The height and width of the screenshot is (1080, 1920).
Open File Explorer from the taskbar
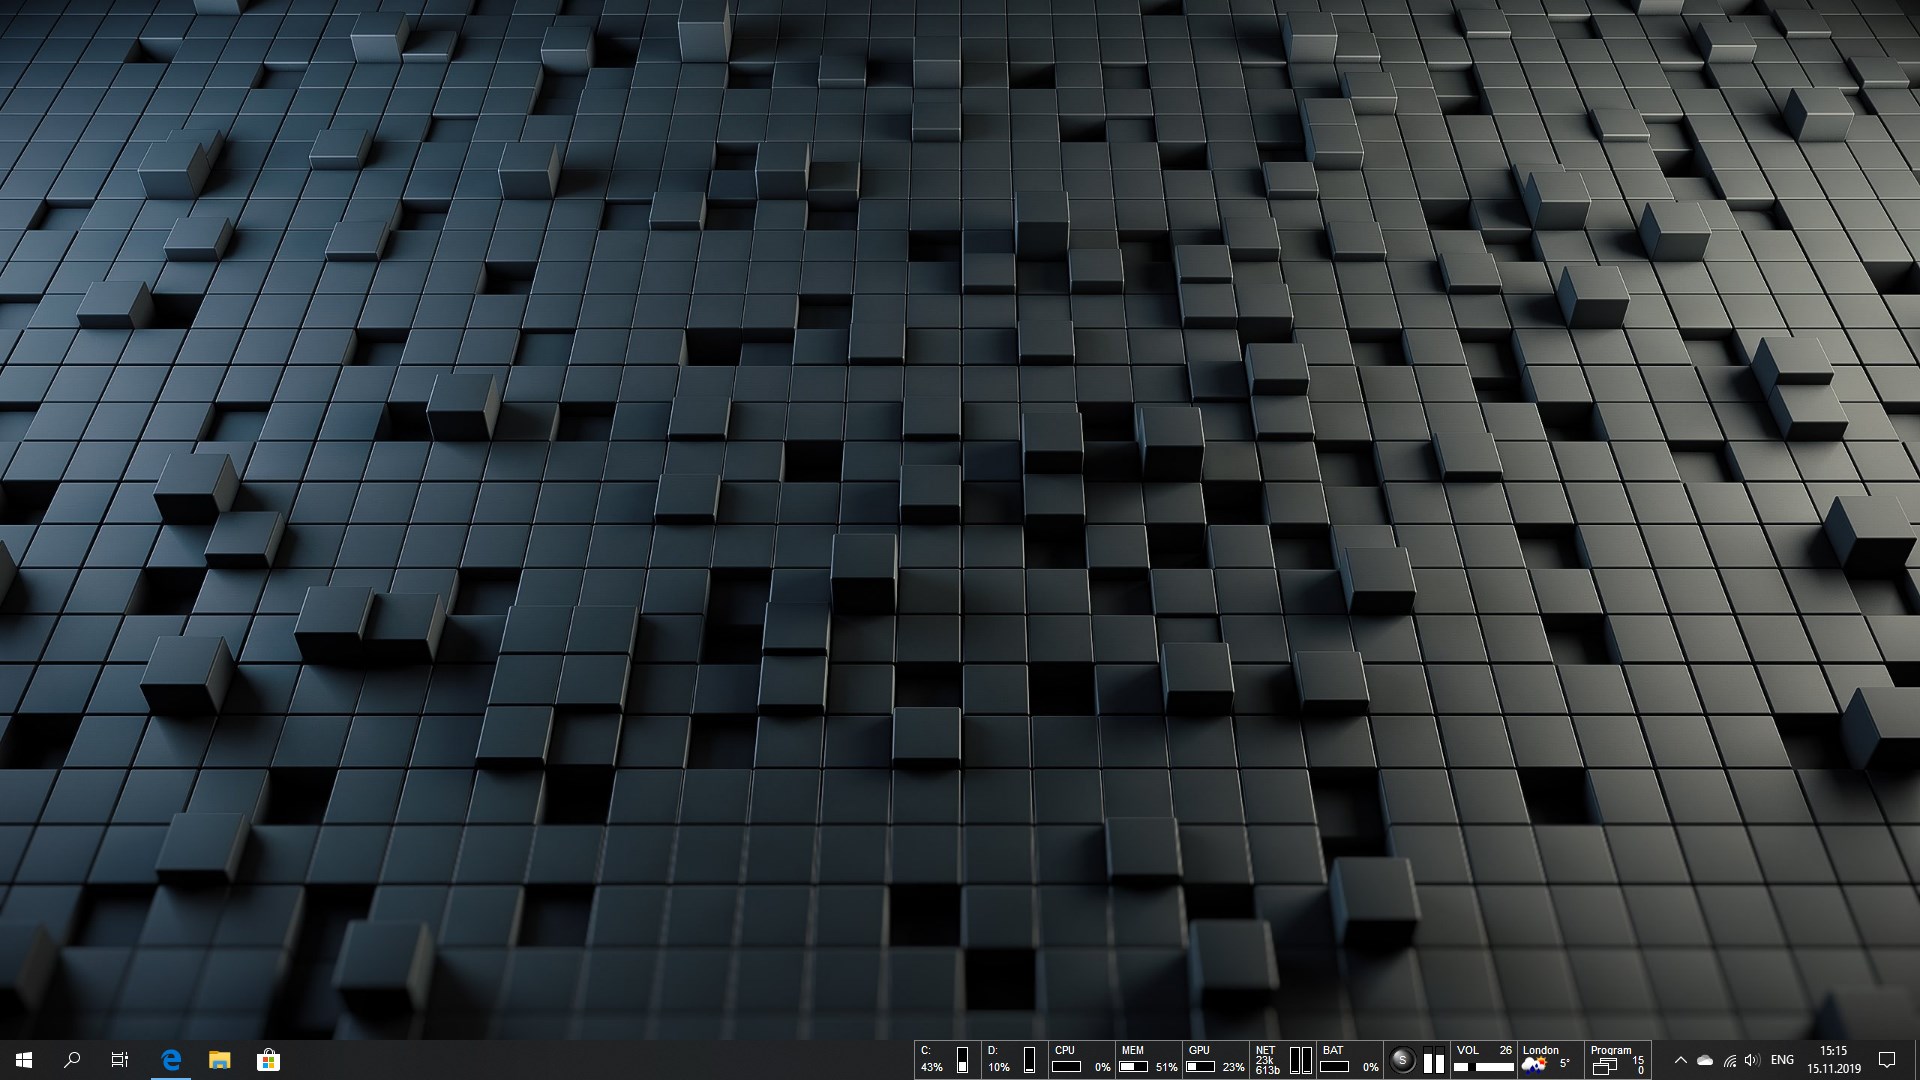tap(219, 1060)
